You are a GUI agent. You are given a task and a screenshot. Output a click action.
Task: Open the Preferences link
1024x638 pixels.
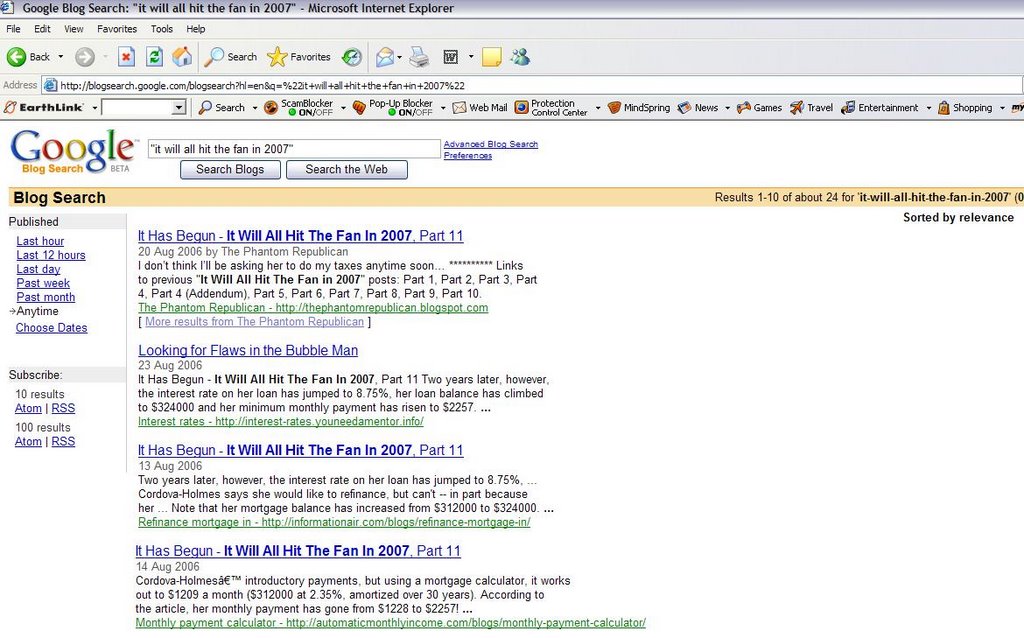coord(468,155)
